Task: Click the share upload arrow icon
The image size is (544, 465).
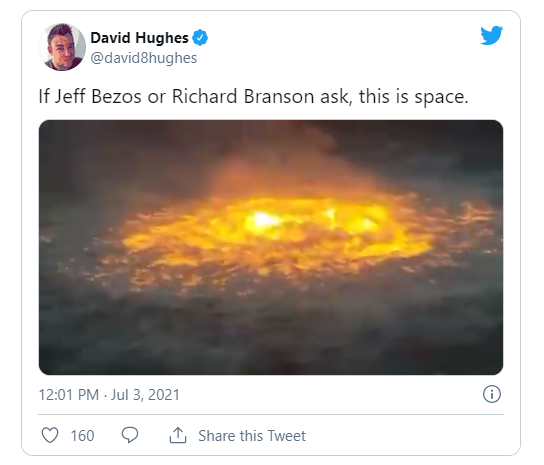Action: point(178,435)
